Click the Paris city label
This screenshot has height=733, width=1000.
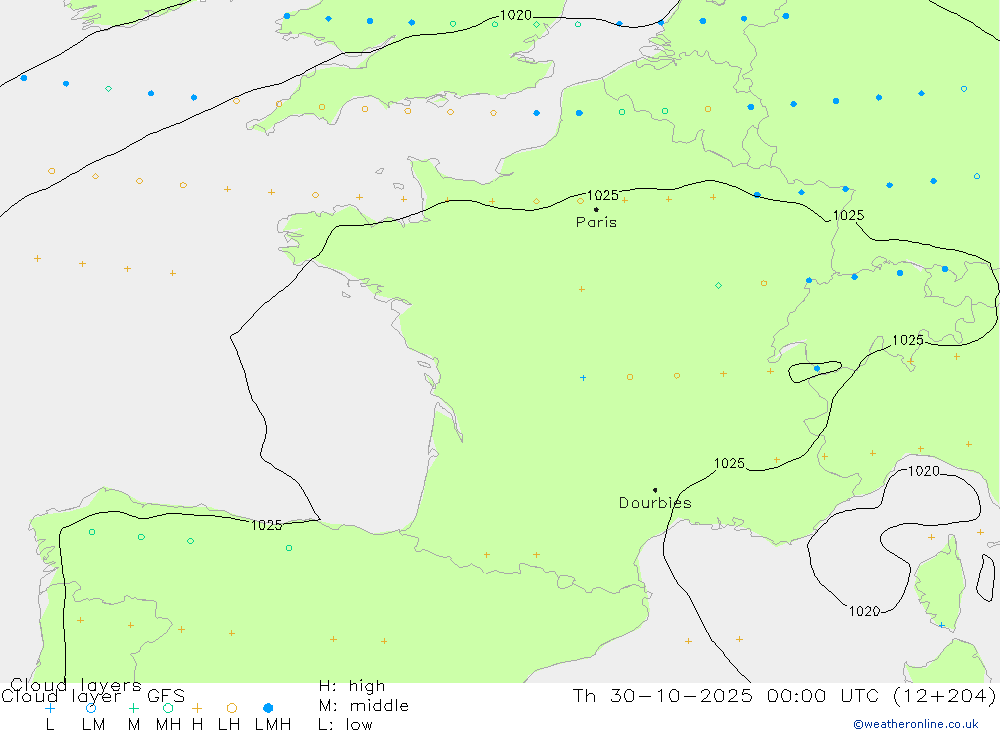(x=596, y=222)
